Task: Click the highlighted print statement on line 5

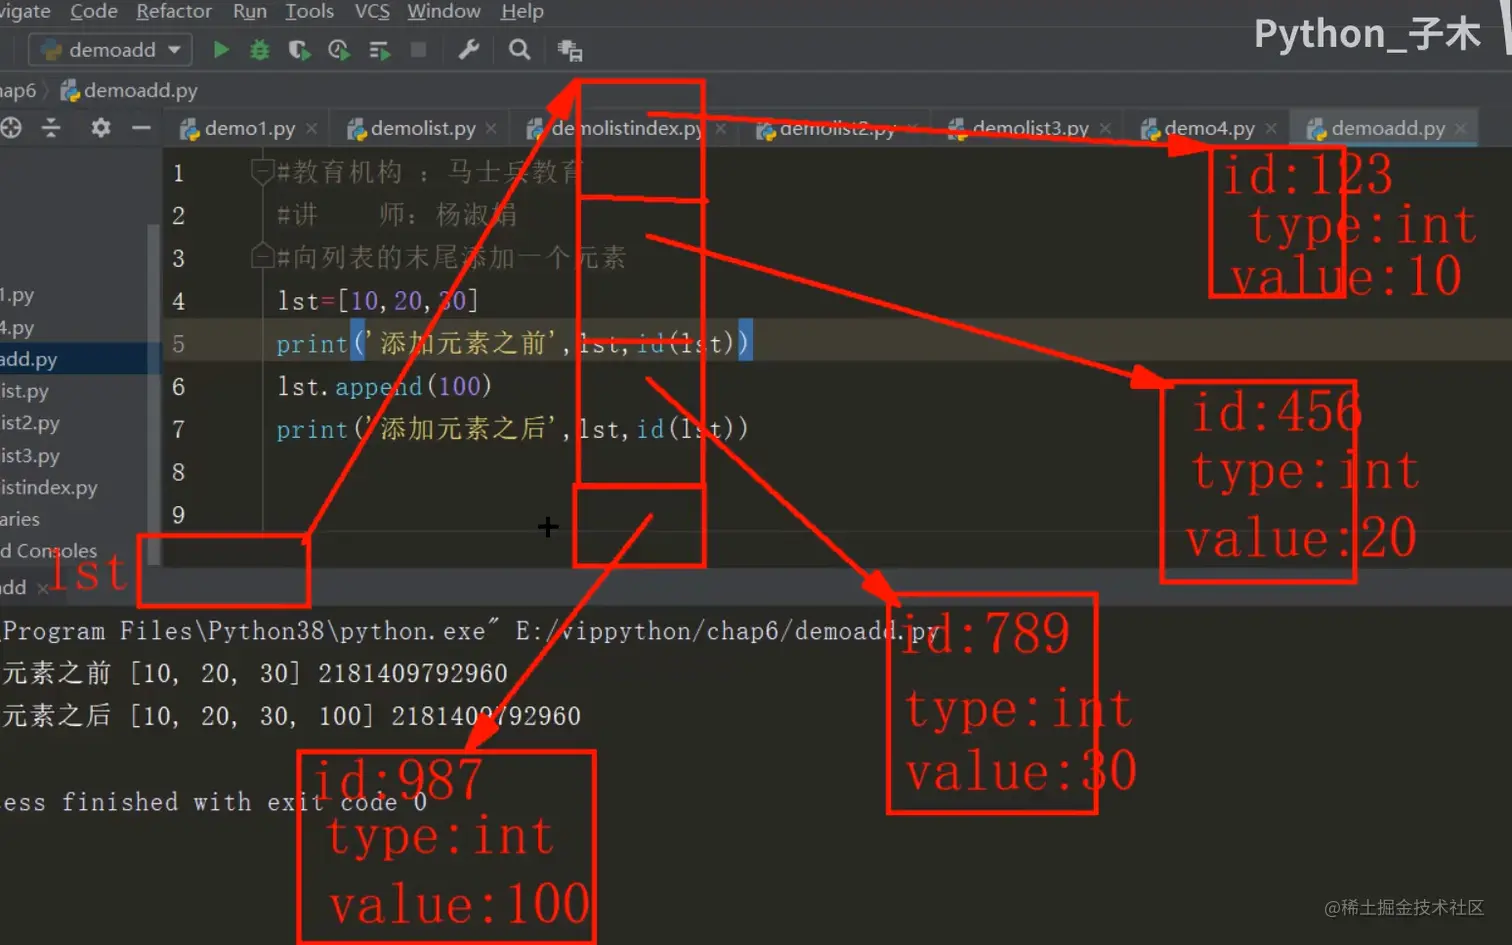Action: (512, 343)
